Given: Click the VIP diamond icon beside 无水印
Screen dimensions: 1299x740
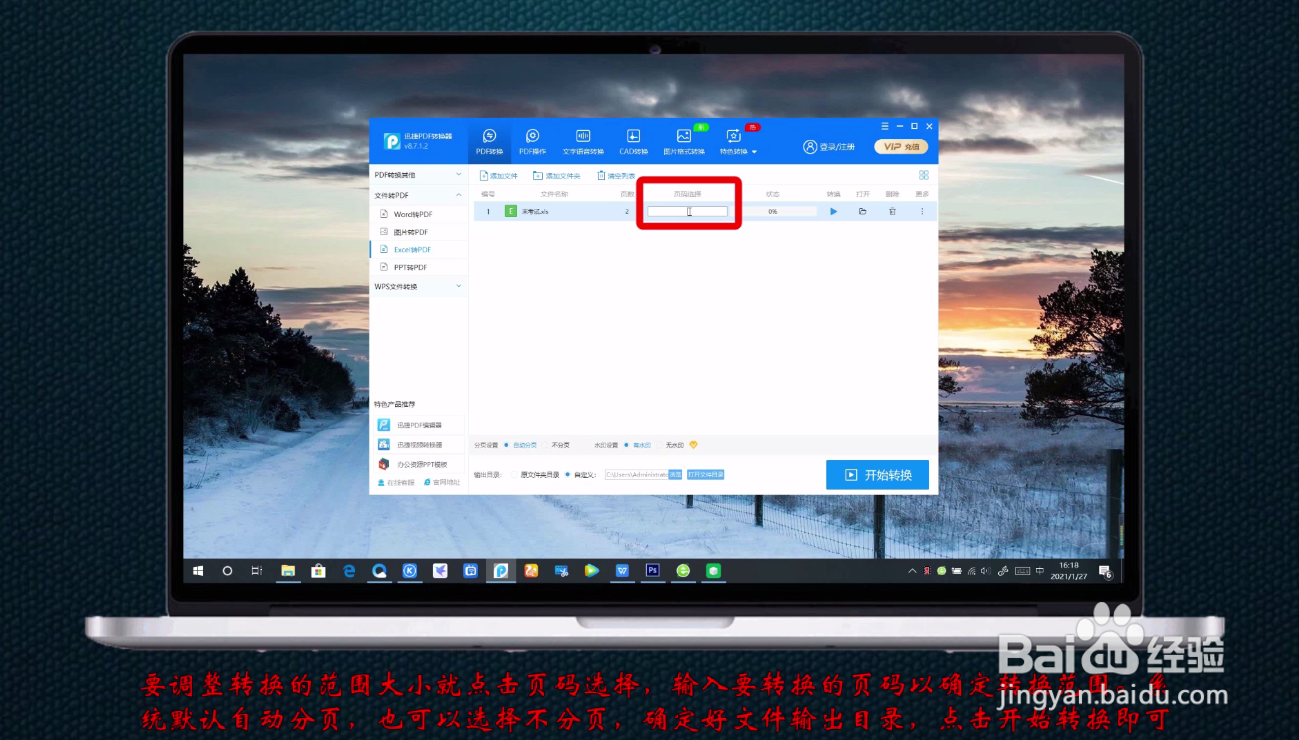Looking at the screenshot, I should (693, 445).
